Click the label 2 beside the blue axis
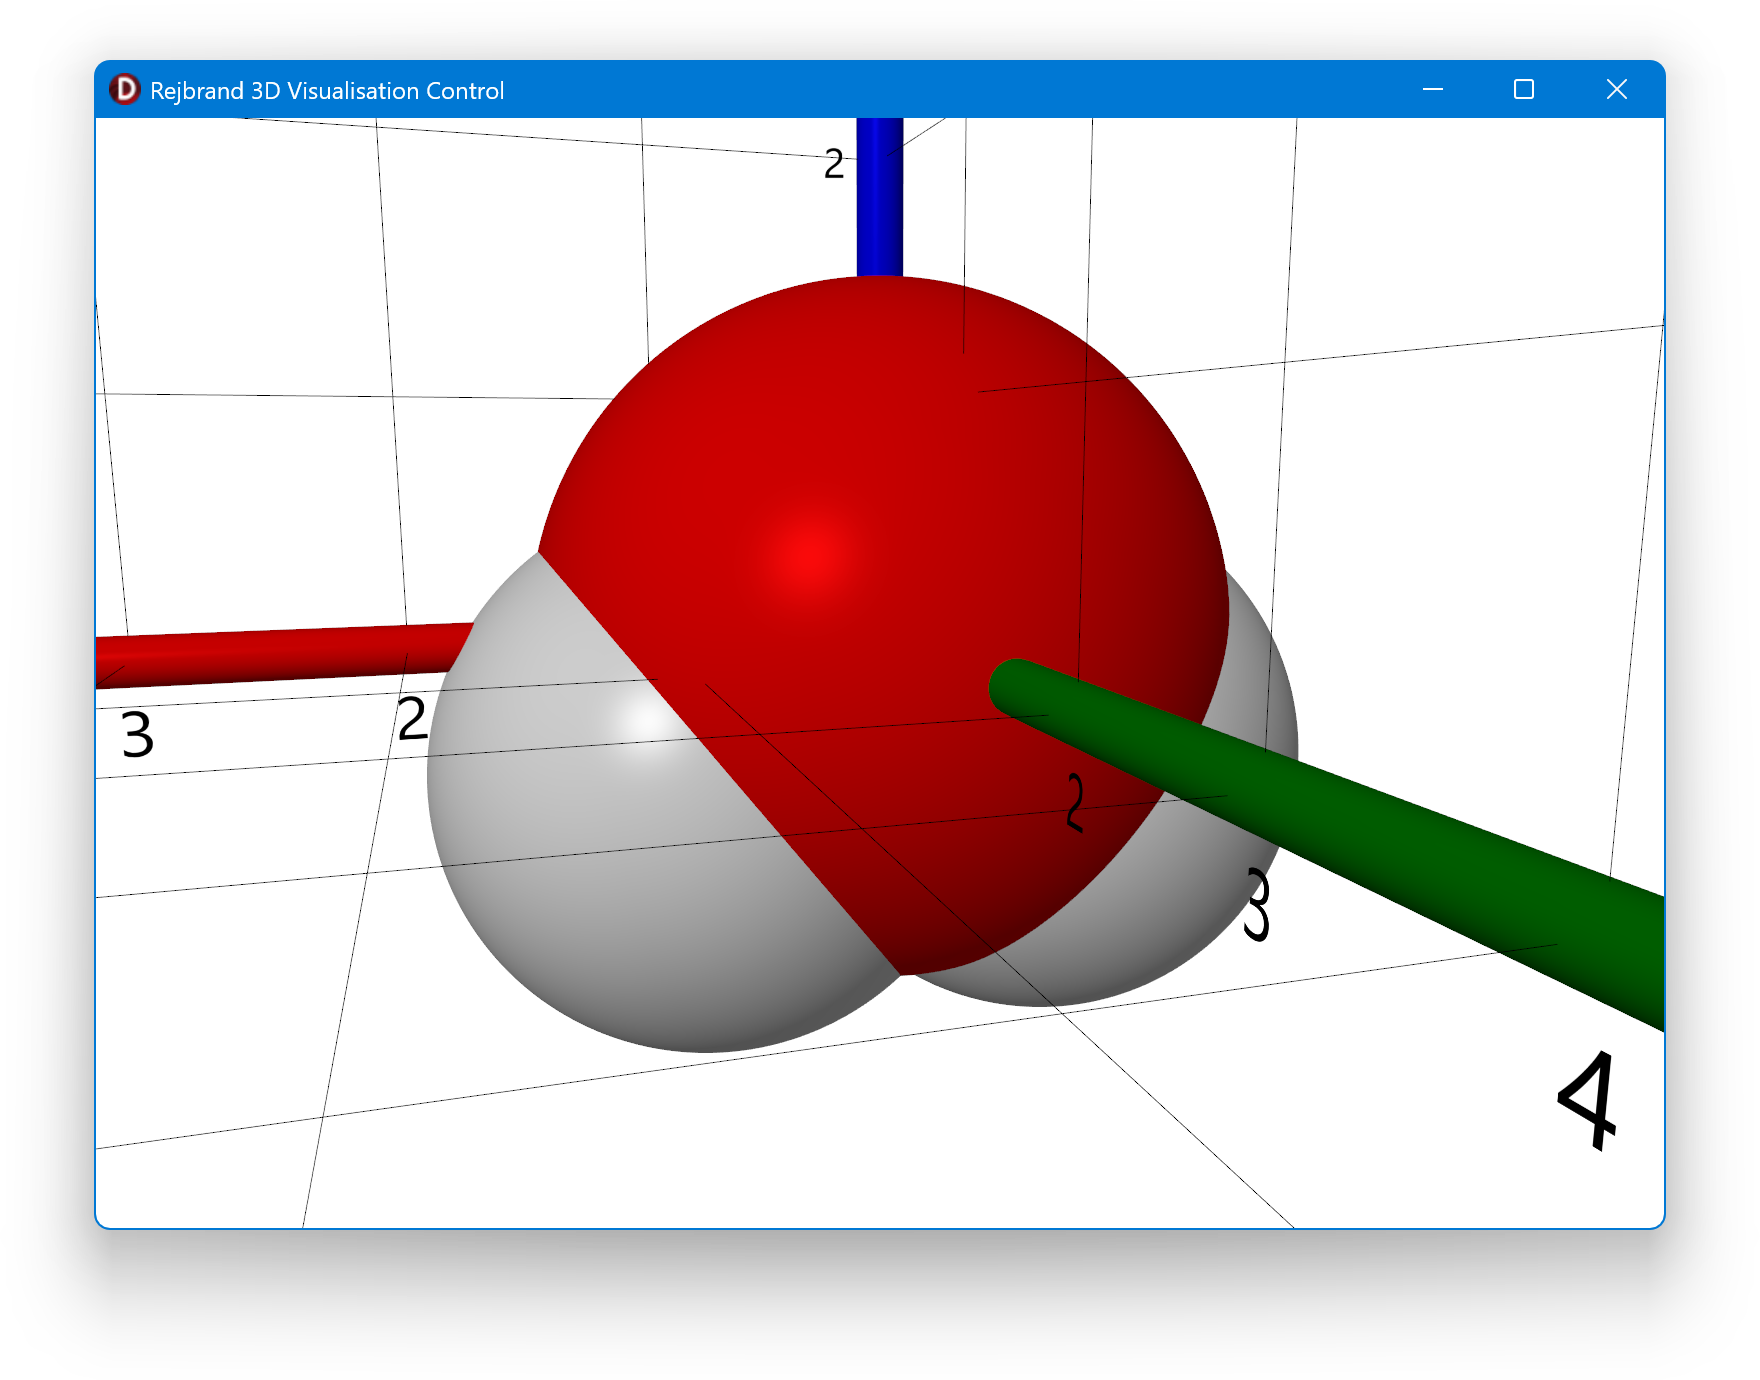The image size is (1760, 1380). pos(834,164)
